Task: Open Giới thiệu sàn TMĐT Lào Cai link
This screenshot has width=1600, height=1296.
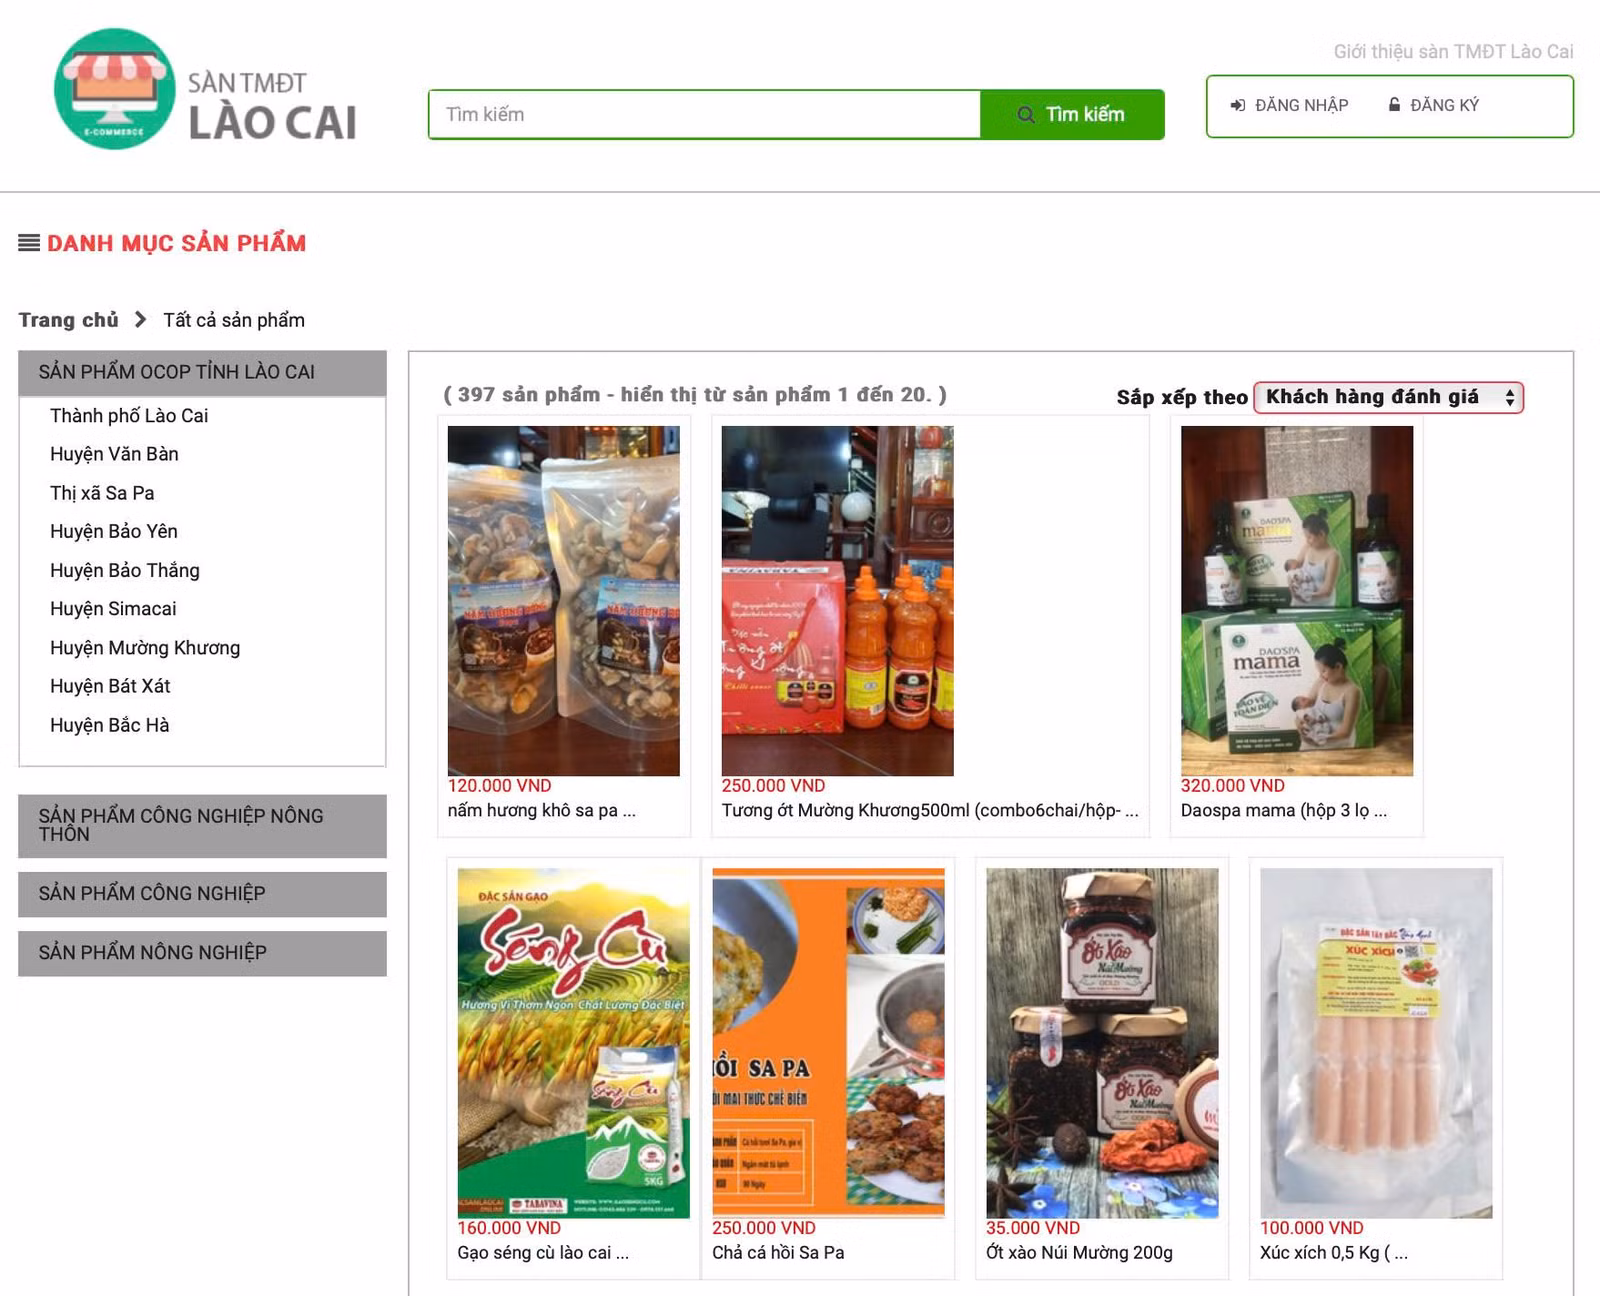Action: pos(1453,51)
